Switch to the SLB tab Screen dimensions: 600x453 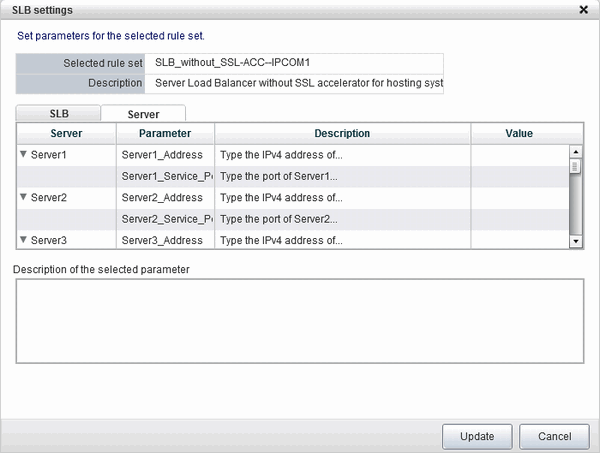click(x=59, y=114)
